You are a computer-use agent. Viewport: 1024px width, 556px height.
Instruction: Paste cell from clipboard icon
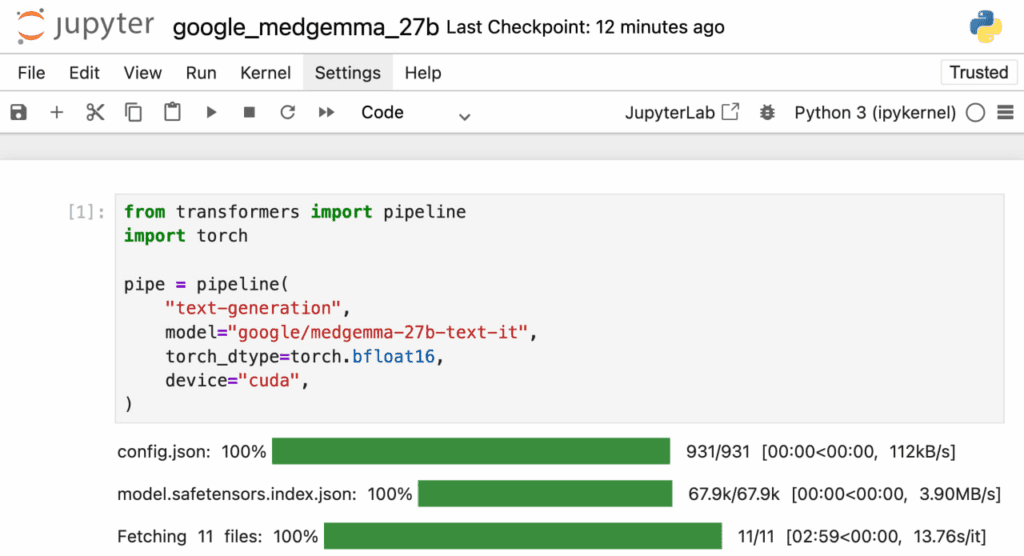[172, 113]
